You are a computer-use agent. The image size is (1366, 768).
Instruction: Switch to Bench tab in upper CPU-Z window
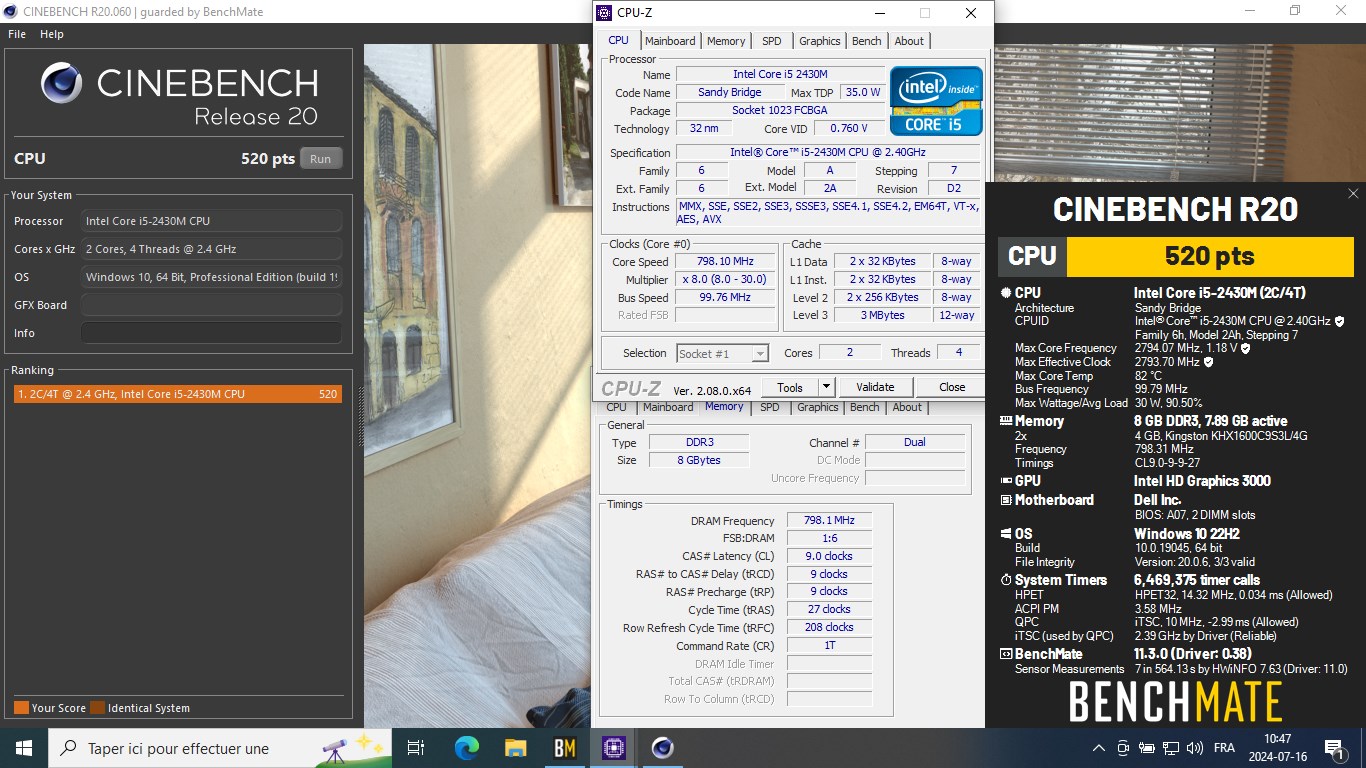[867, 41]
